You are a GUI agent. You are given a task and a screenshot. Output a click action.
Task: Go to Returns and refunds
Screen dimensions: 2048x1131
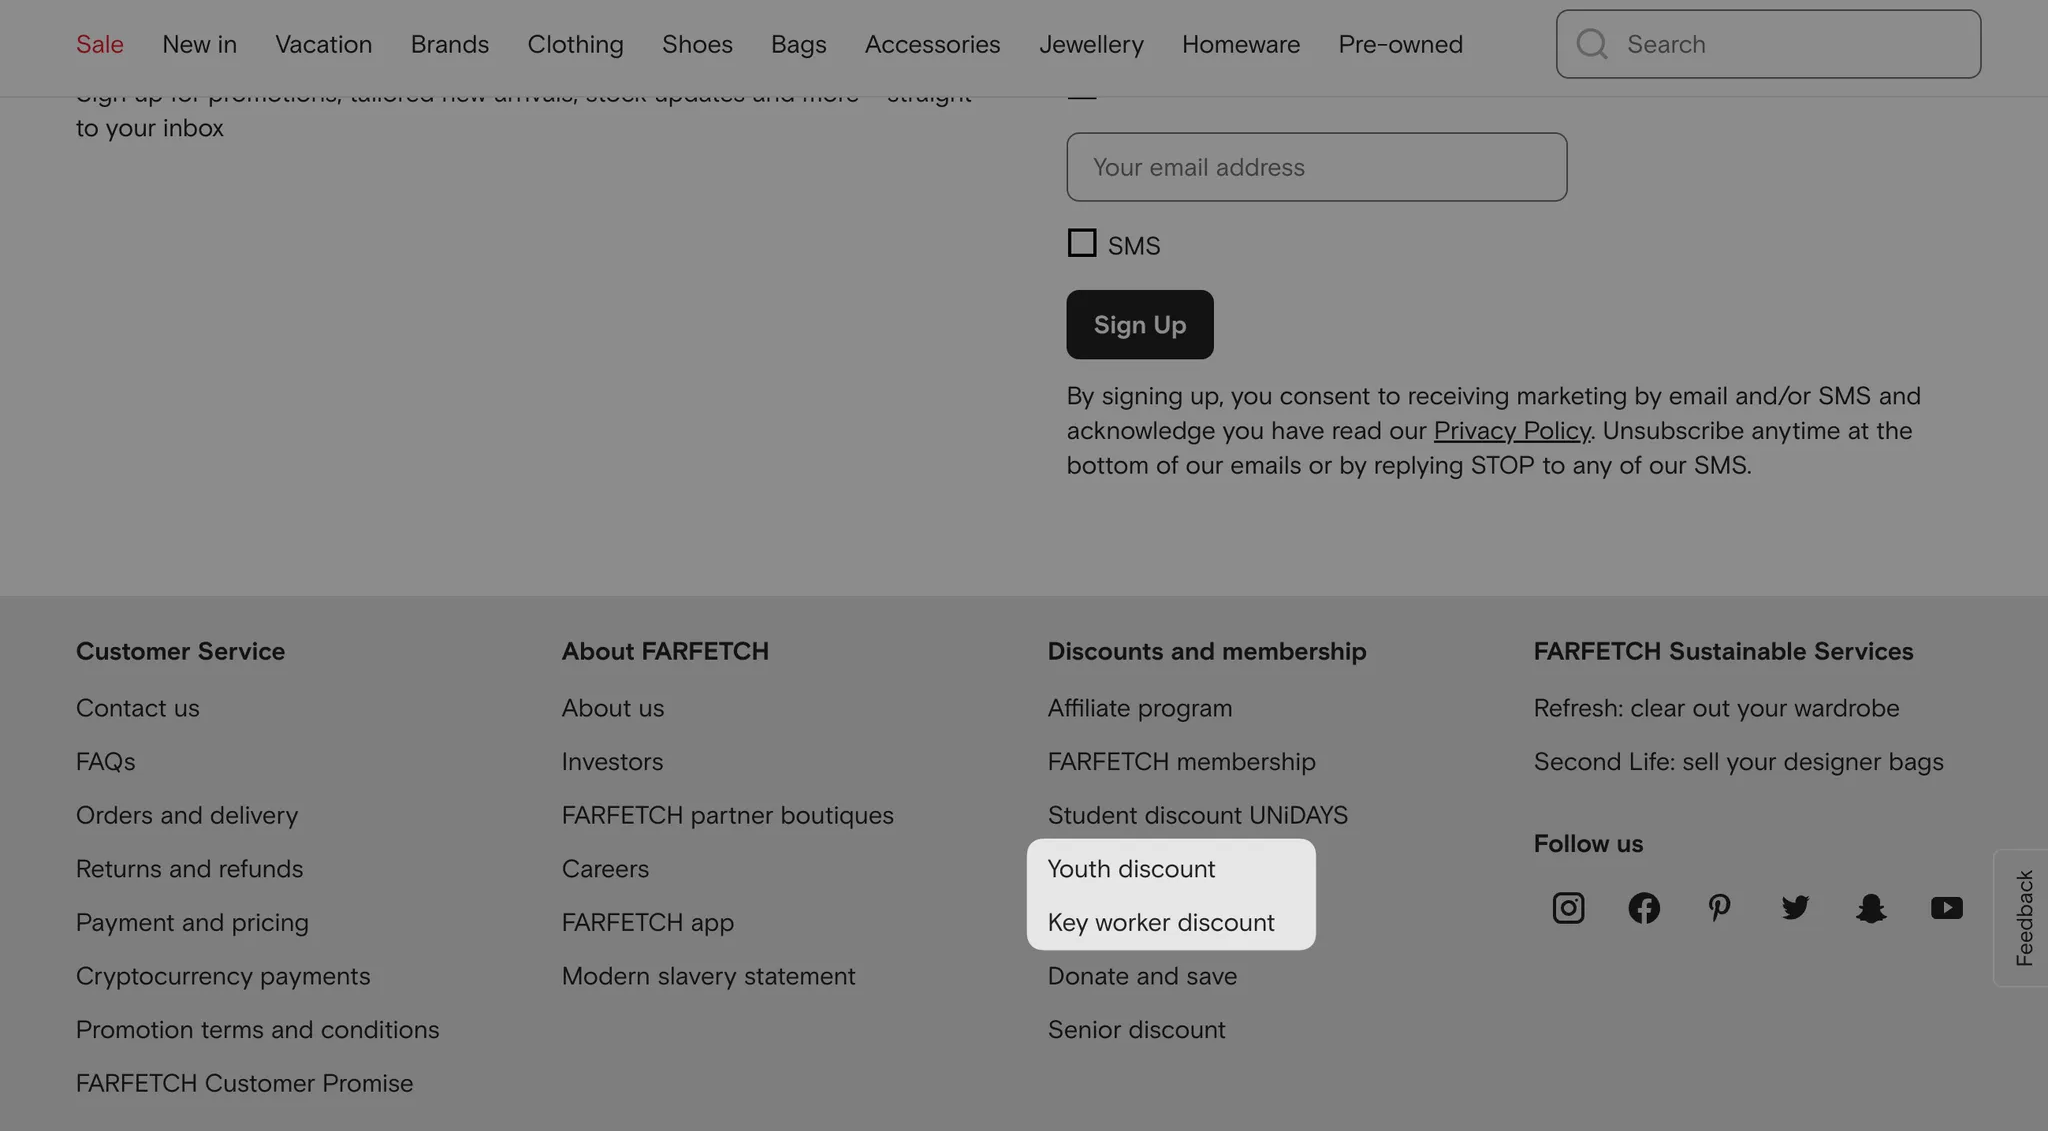(x=189, y=868)
